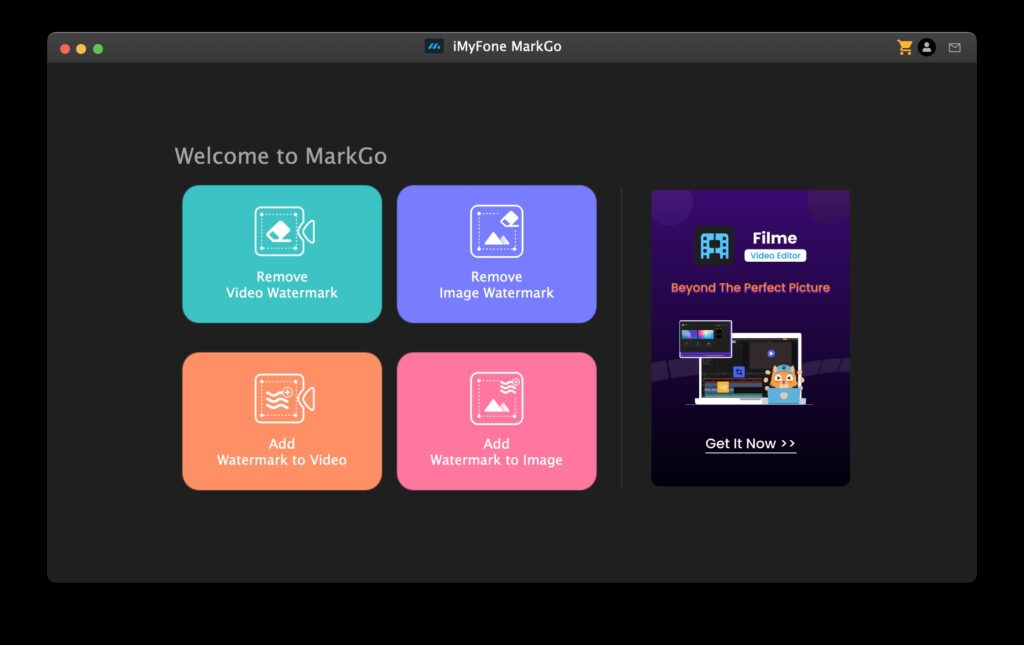Open the user account icon
This screenshot has height=645, width=1024.
[x=927, y=47]
